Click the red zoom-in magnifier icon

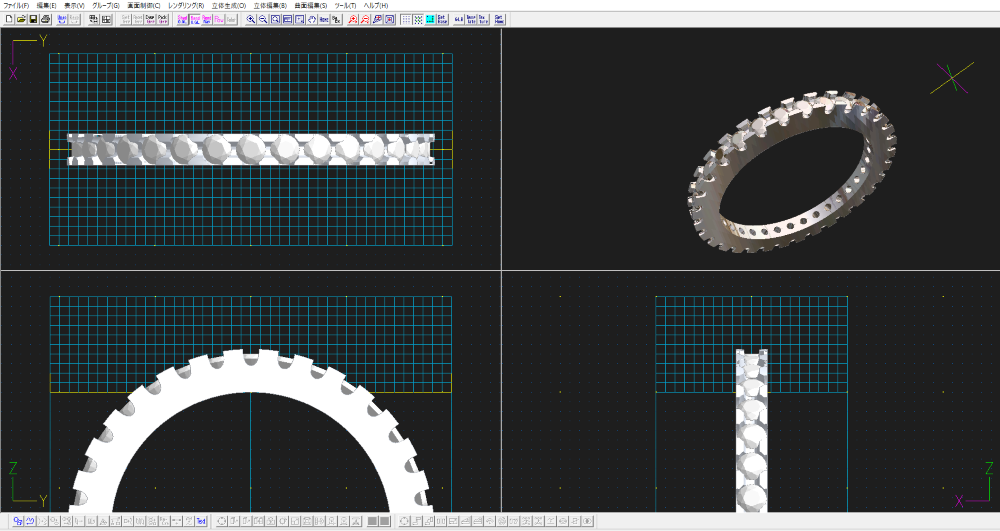(x=353, y=19)
